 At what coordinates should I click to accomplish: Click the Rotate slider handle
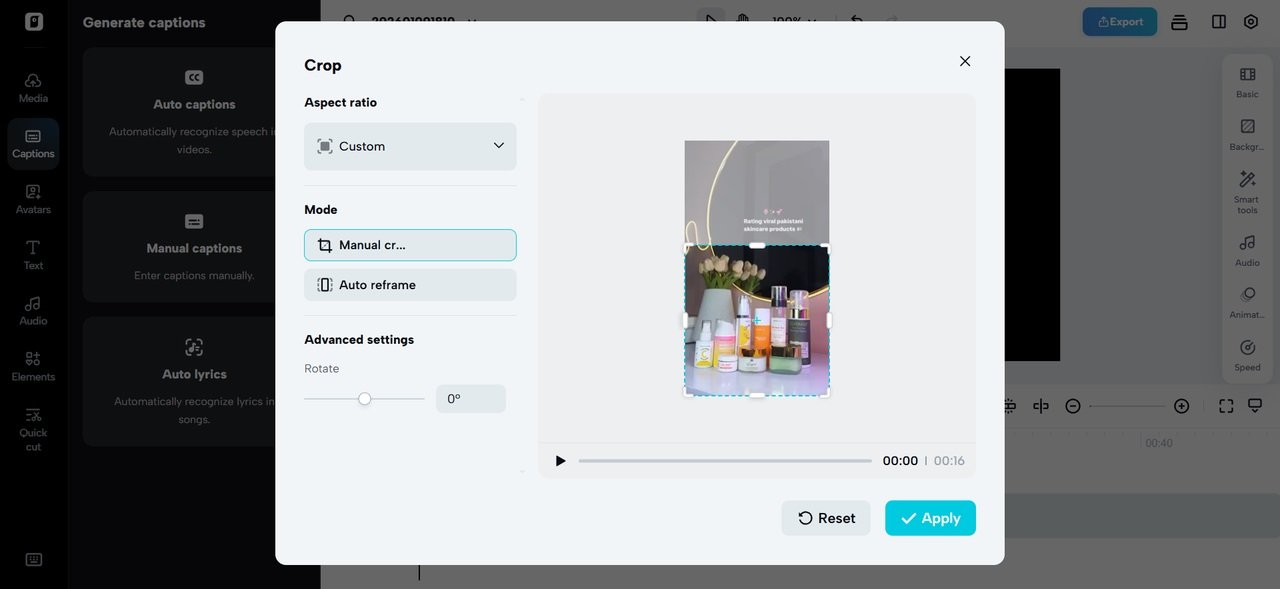pyautogui.click(x=365, y=399)
